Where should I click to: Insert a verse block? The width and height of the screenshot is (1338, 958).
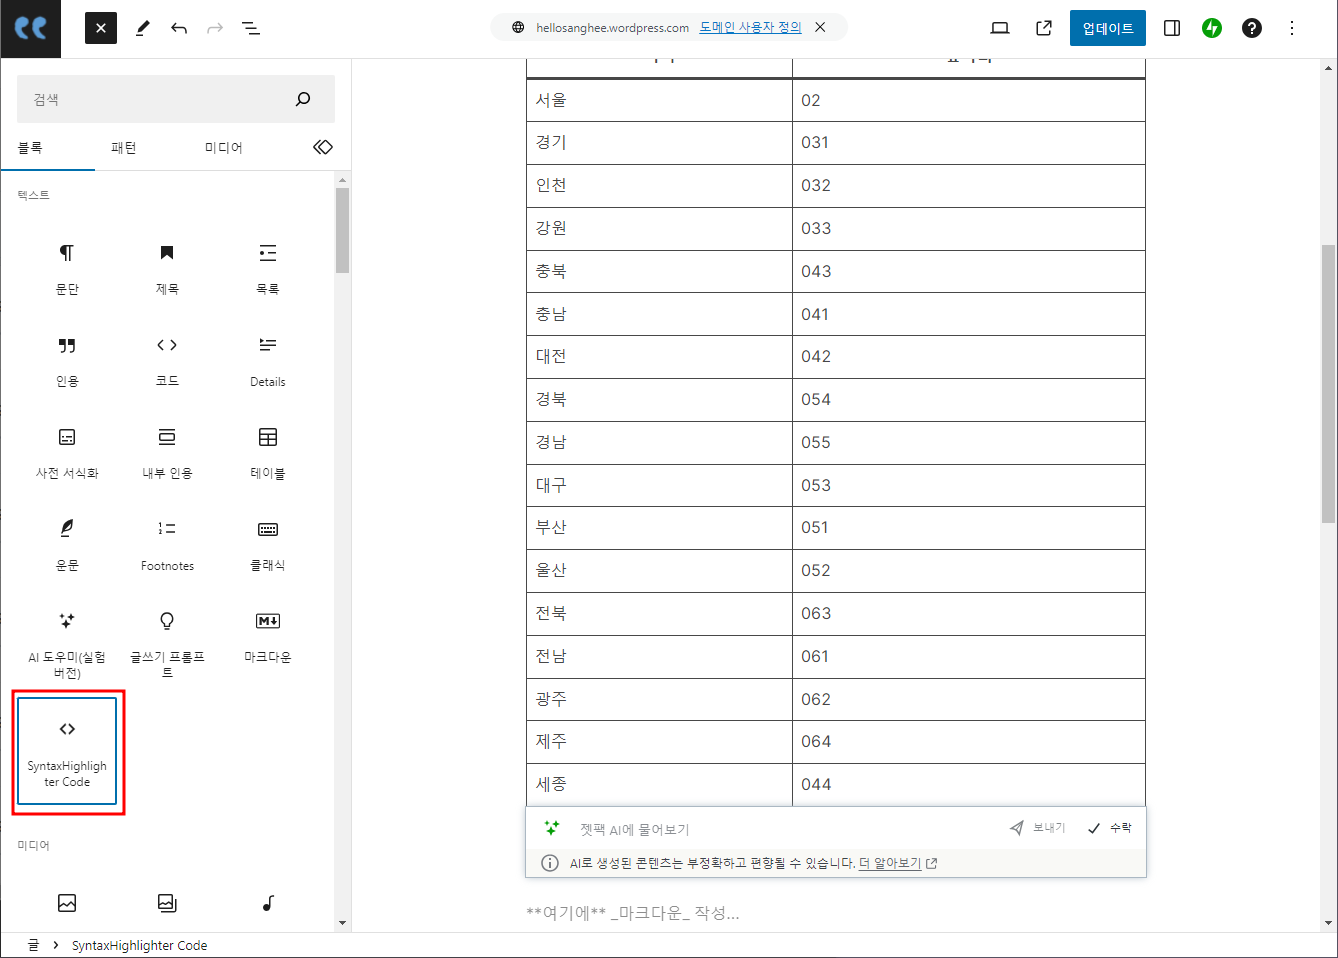67,545
